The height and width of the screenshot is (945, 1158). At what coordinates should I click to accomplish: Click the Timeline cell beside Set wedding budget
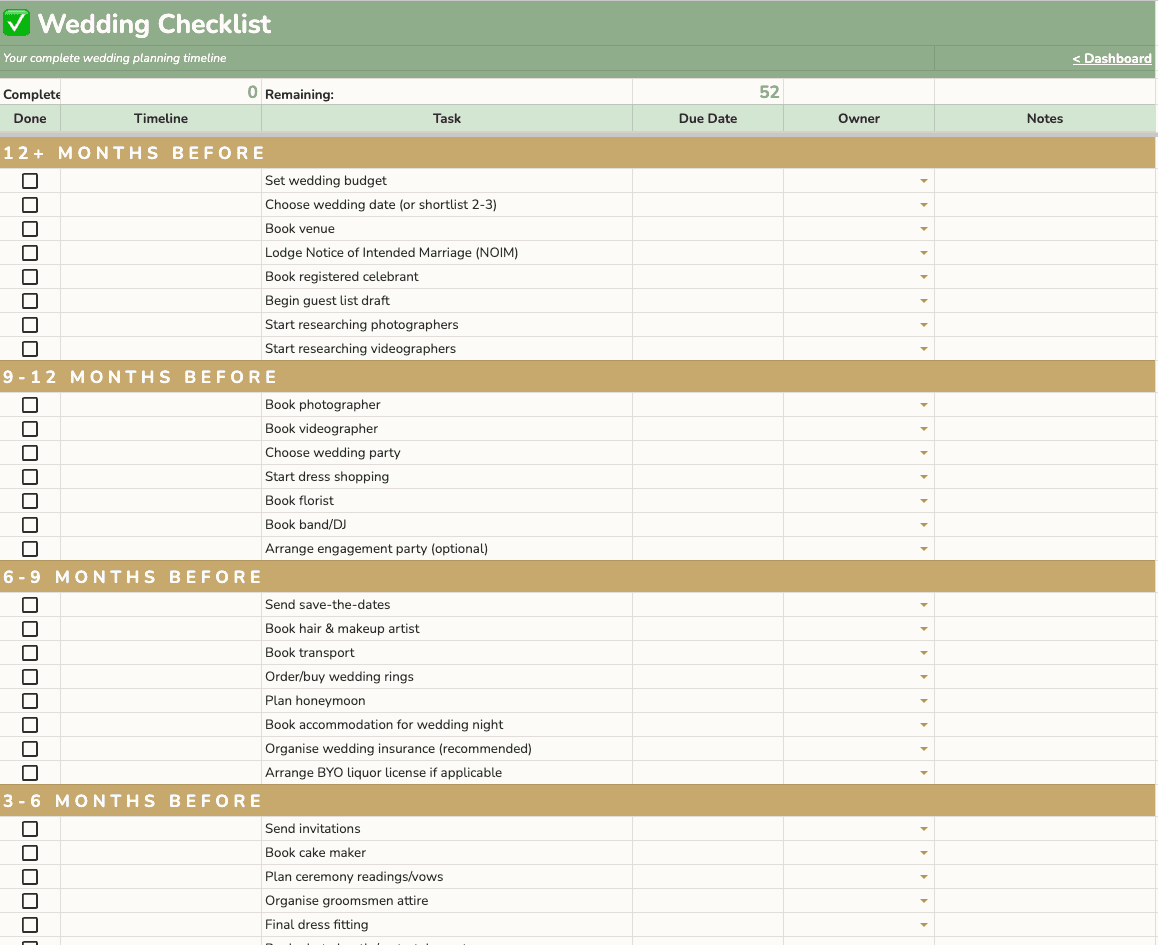[x=160, y=181]
